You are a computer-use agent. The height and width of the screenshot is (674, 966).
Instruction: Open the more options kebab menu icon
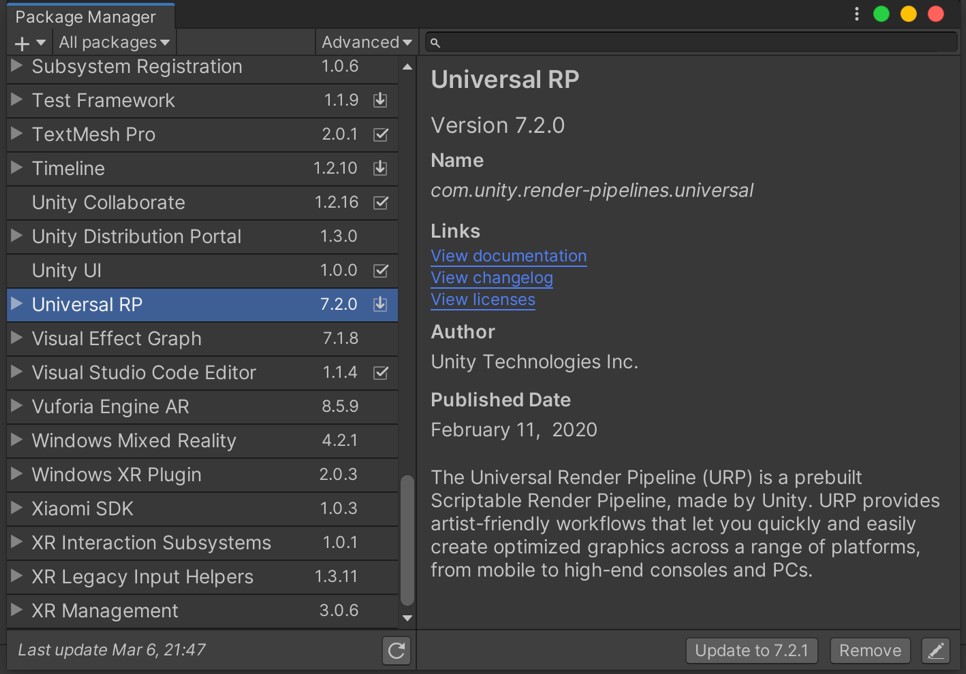[855, 12]
